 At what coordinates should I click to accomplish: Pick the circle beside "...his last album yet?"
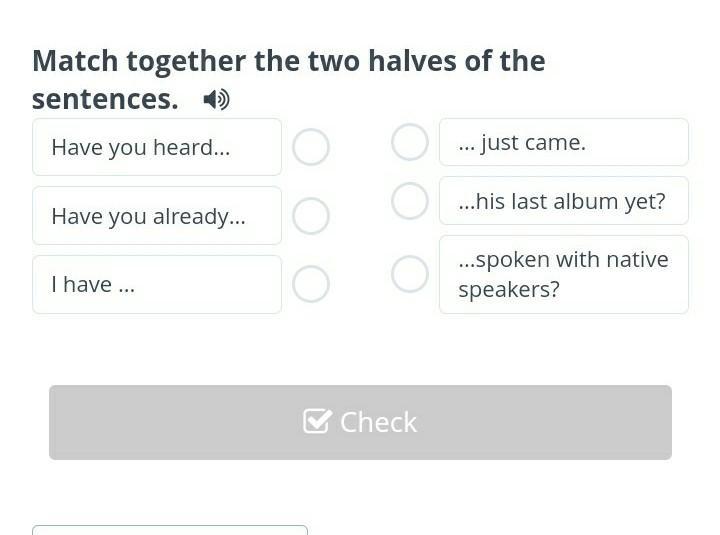point(410,201)
